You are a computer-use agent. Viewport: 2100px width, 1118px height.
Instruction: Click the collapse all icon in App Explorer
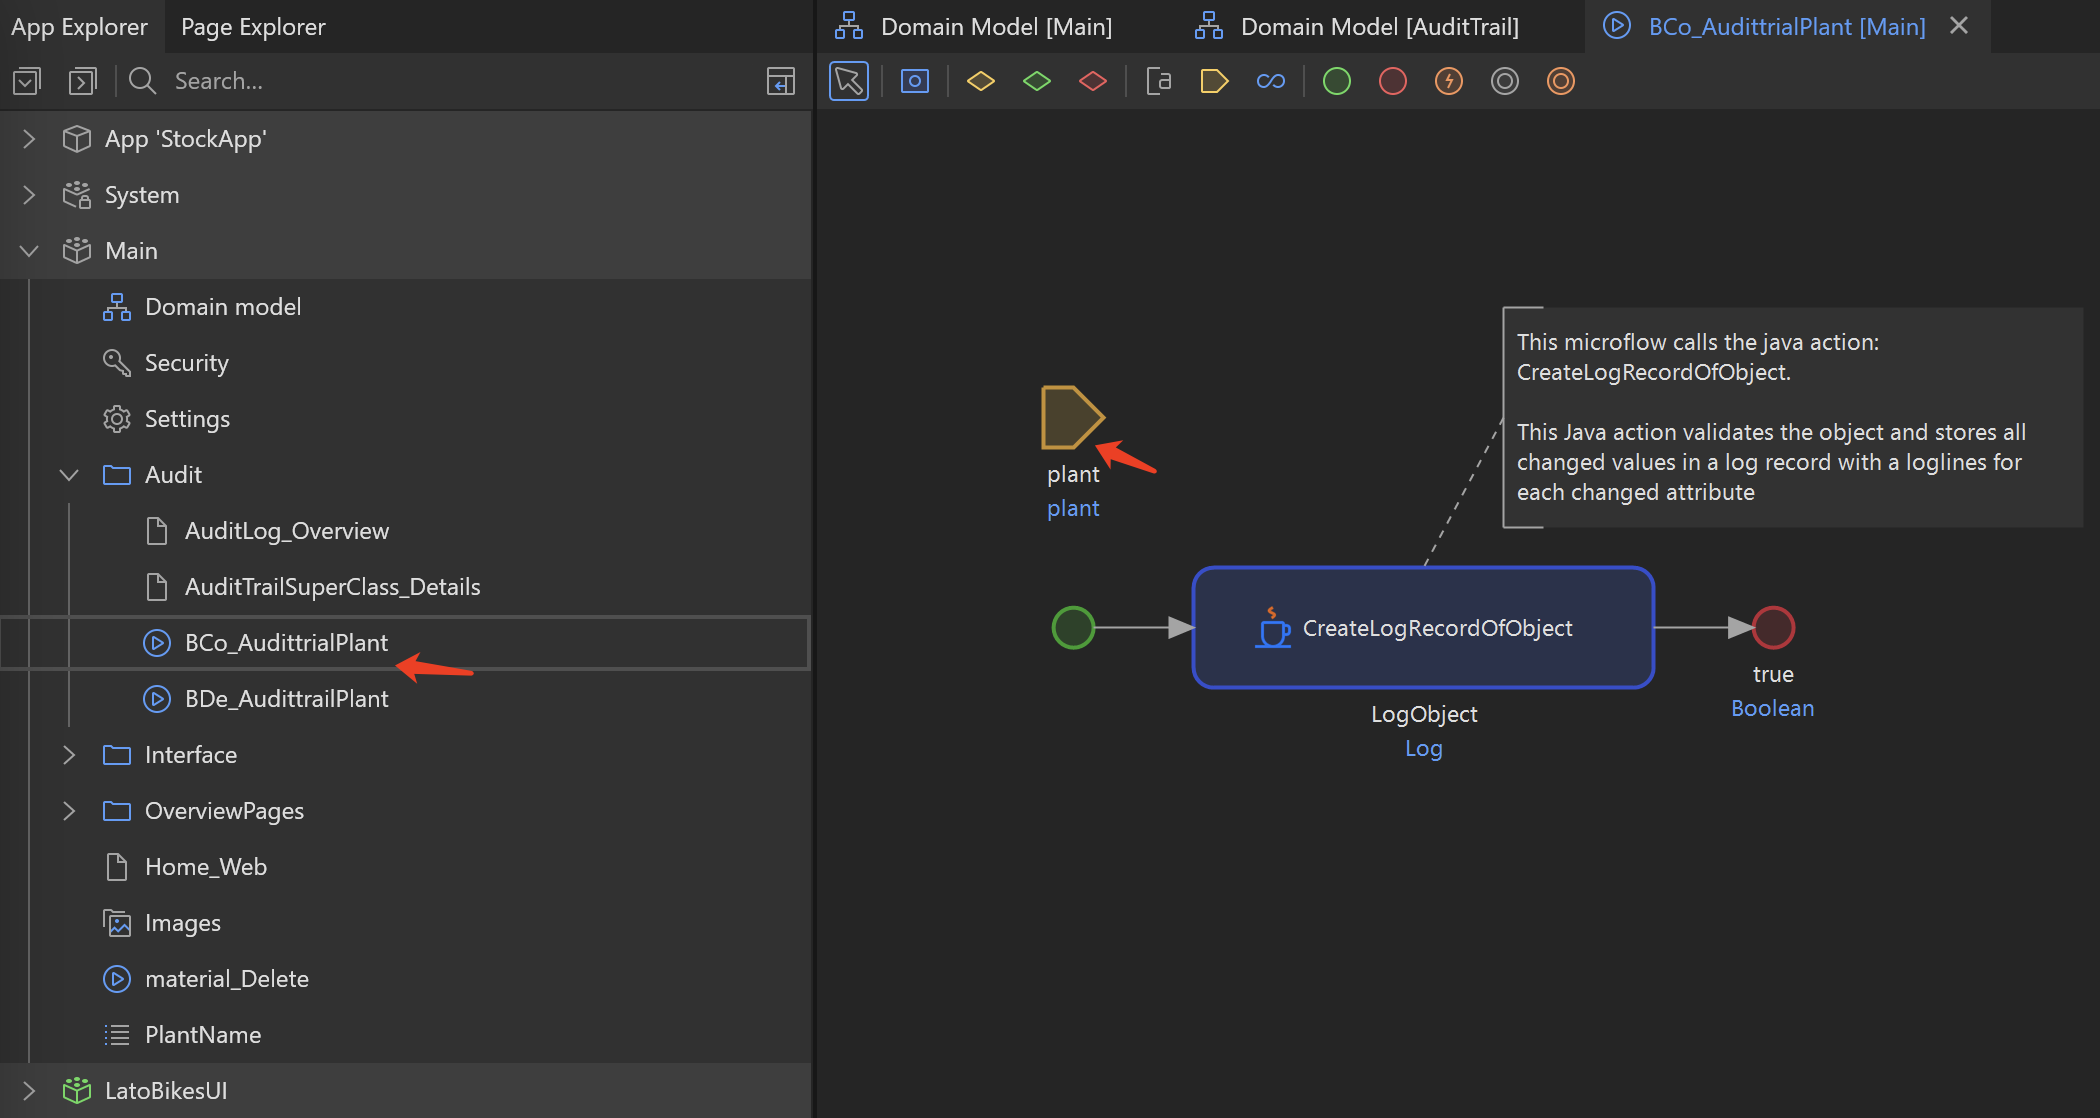27,81
